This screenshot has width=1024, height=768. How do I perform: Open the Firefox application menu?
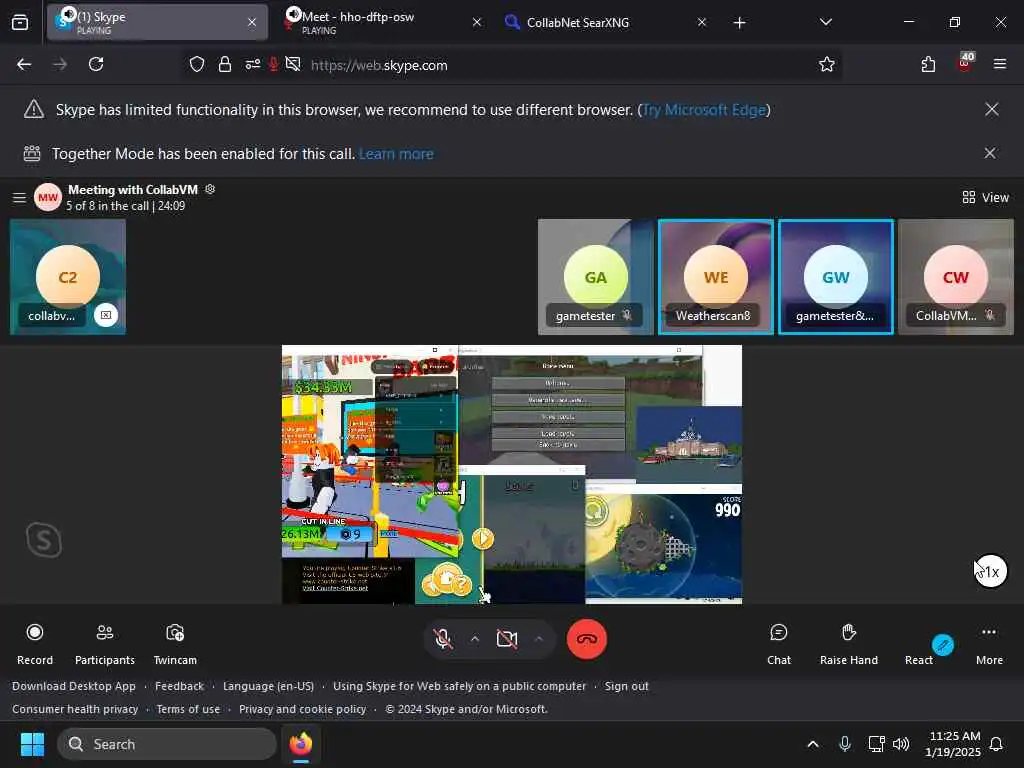(x=1000, y=64)
